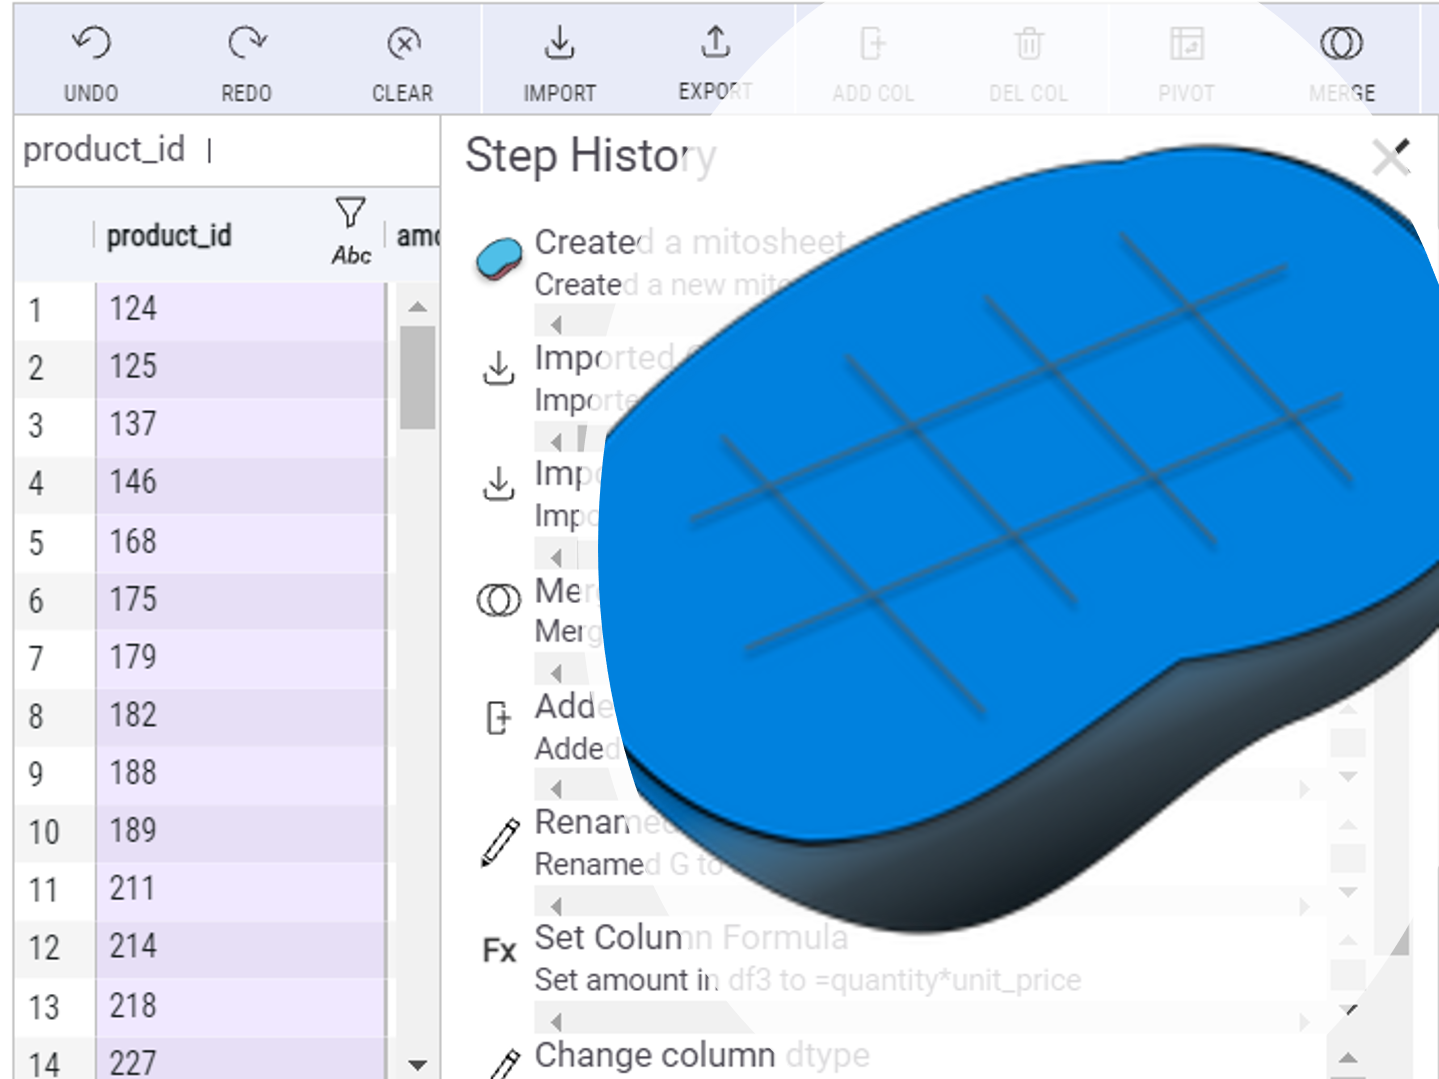Click the sheet's vertical scrollbar up arrow
1439x1079 pixels.
coord(418,306)
